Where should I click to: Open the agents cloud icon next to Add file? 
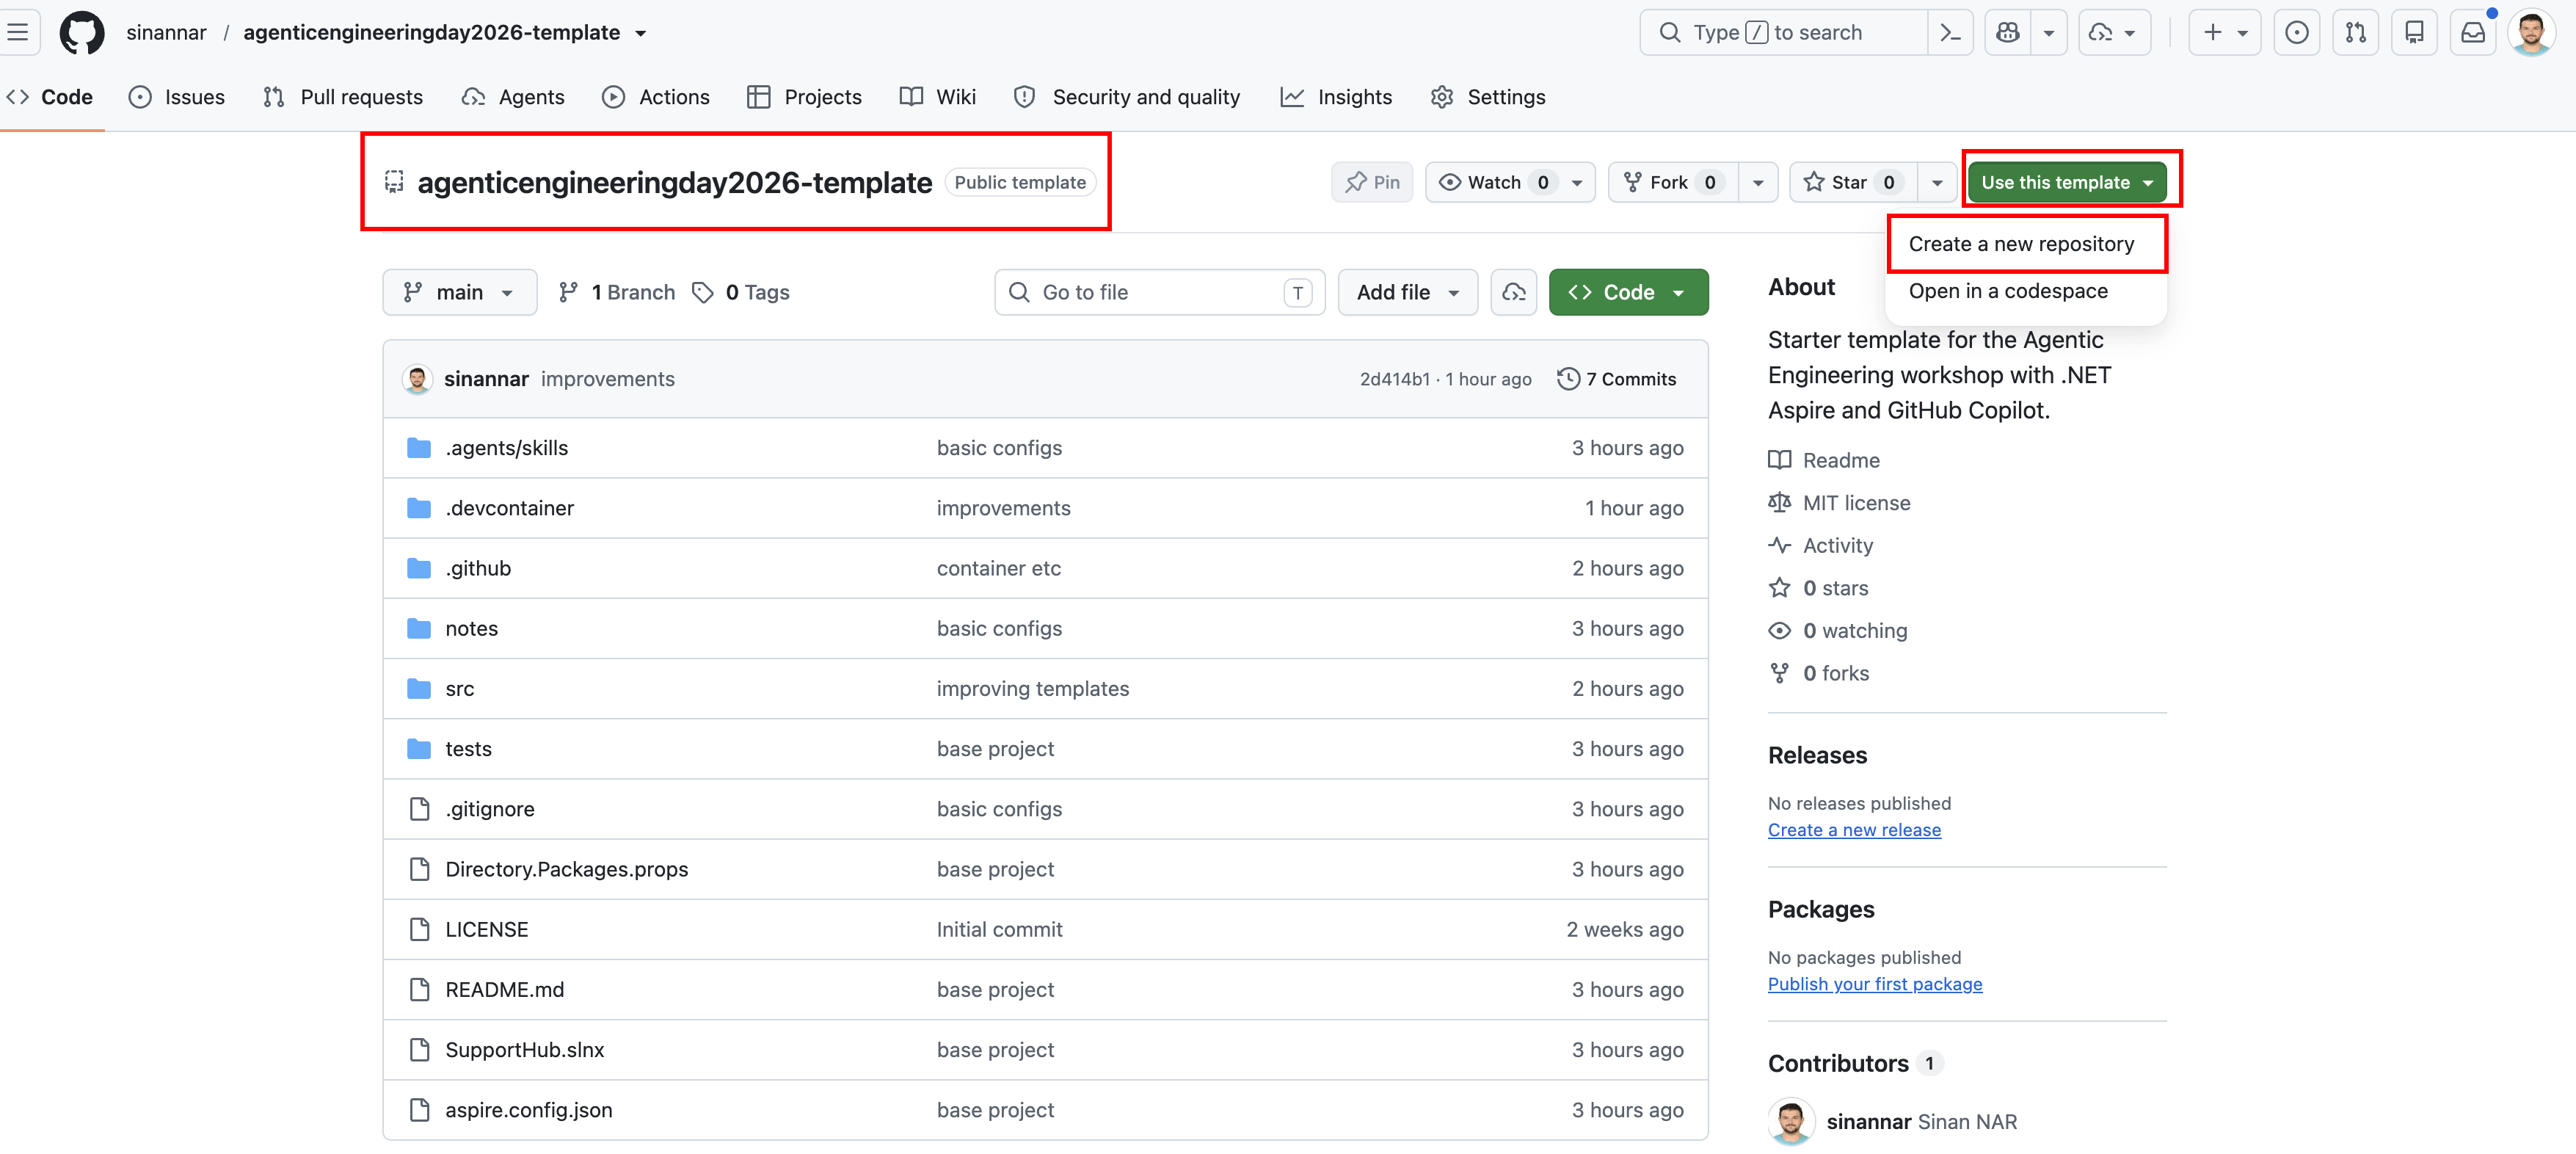point(1513,292)
